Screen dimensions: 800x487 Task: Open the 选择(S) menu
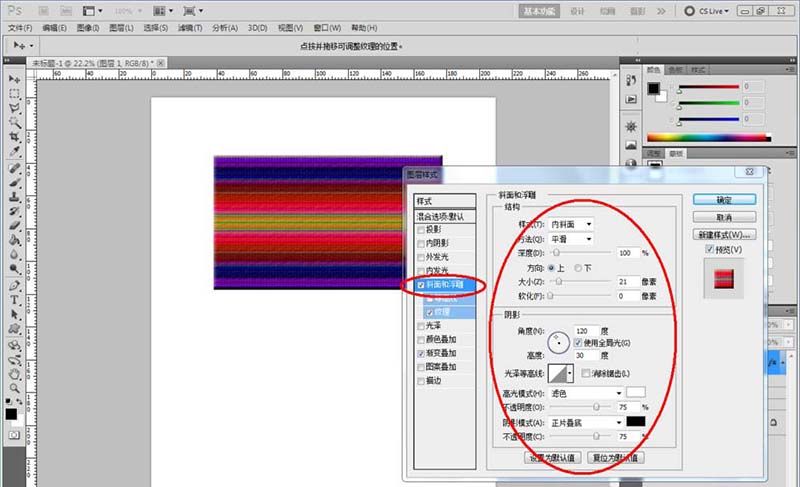coord(156,28)
